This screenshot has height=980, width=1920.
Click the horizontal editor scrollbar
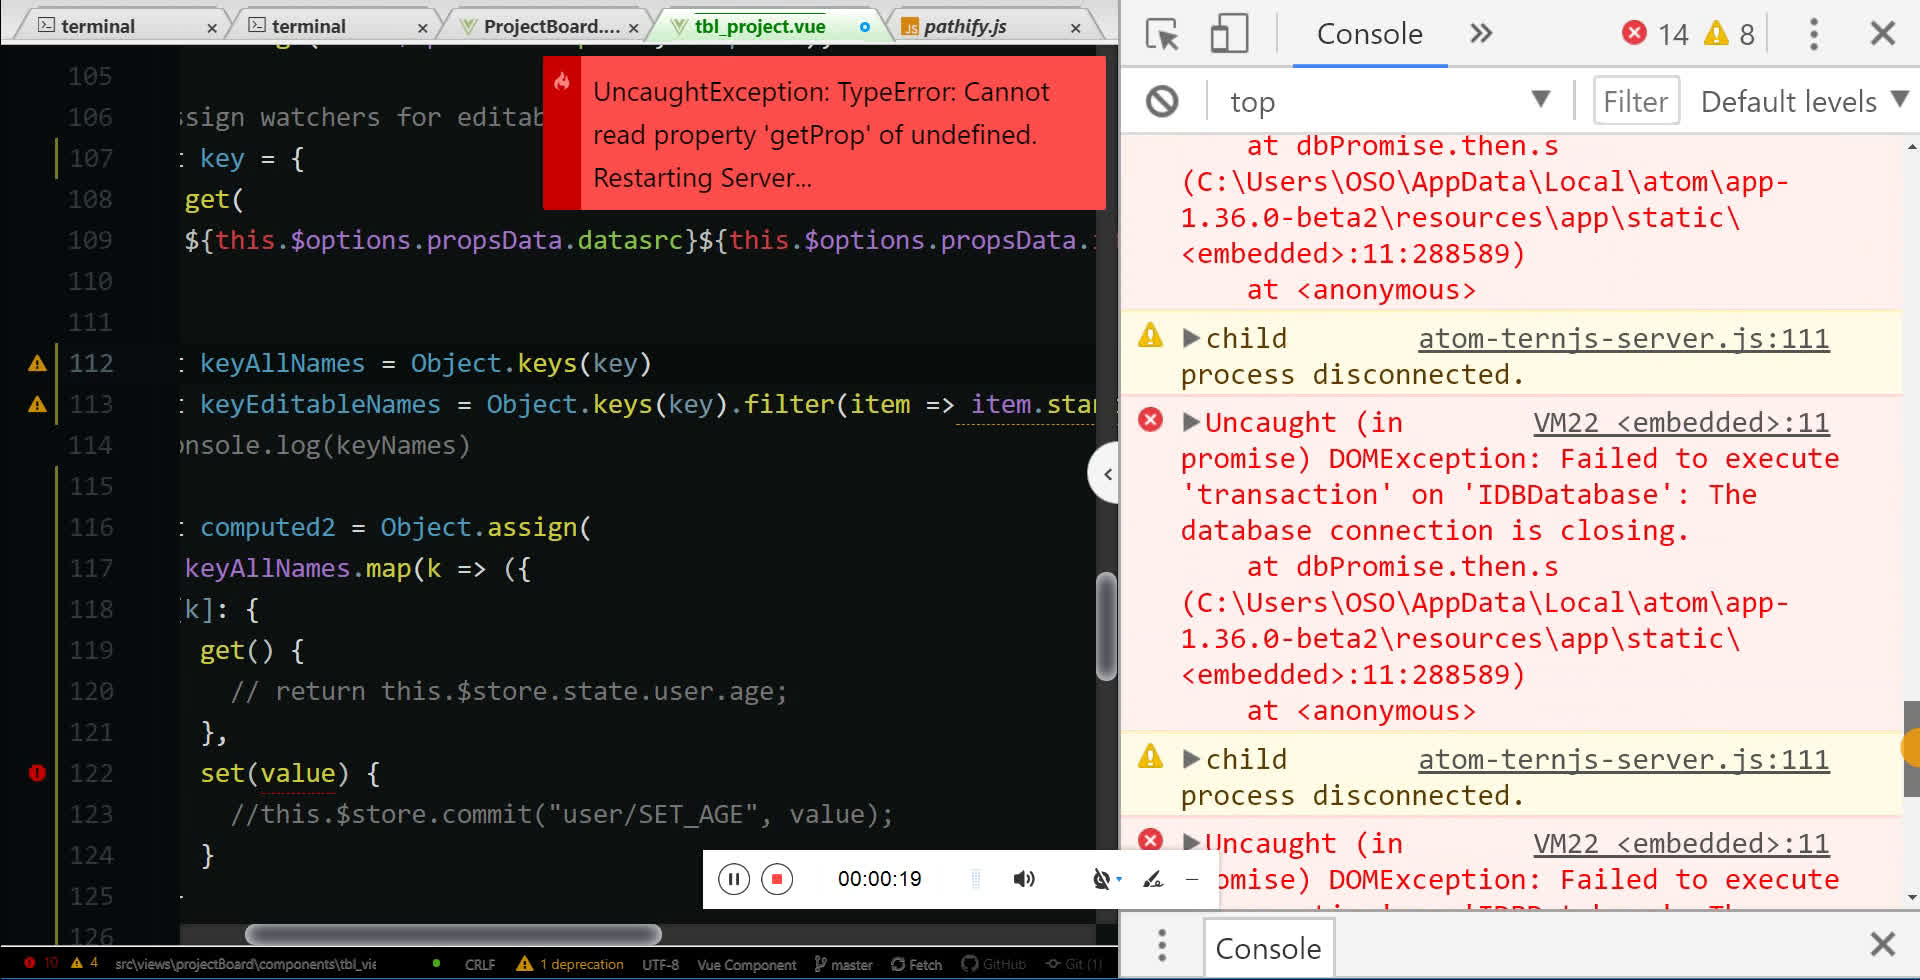pyautogui.click(x=453, y=934)
